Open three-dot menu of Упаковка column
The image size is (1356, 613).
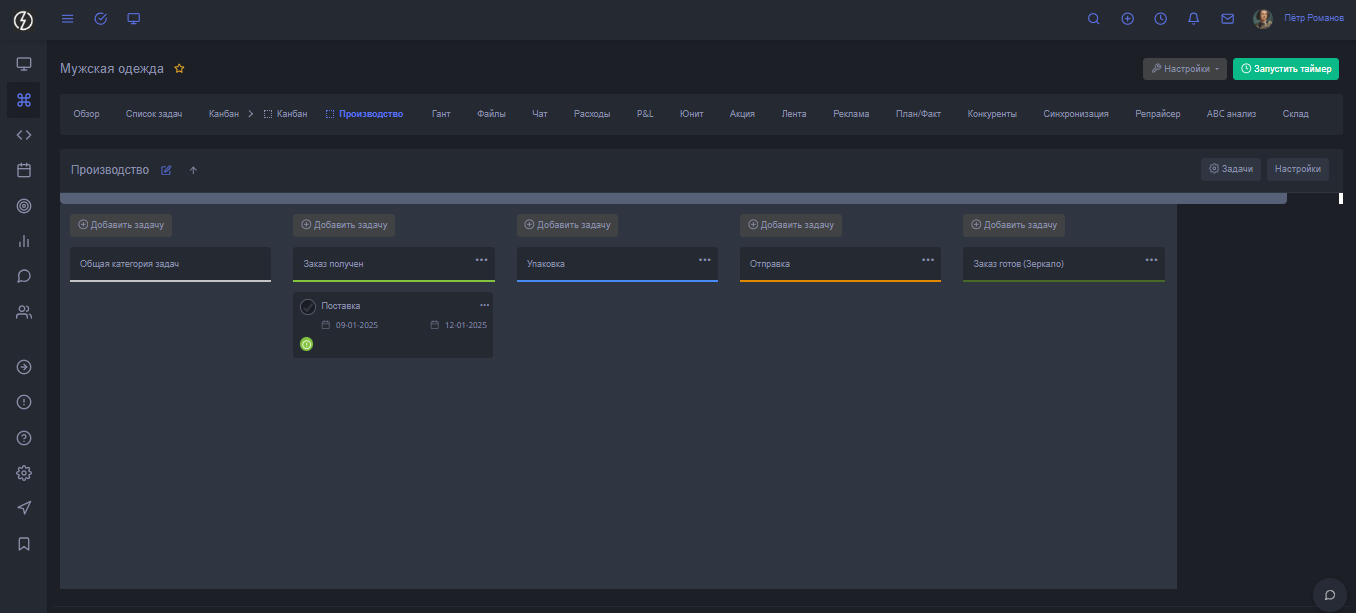(704, 260)
